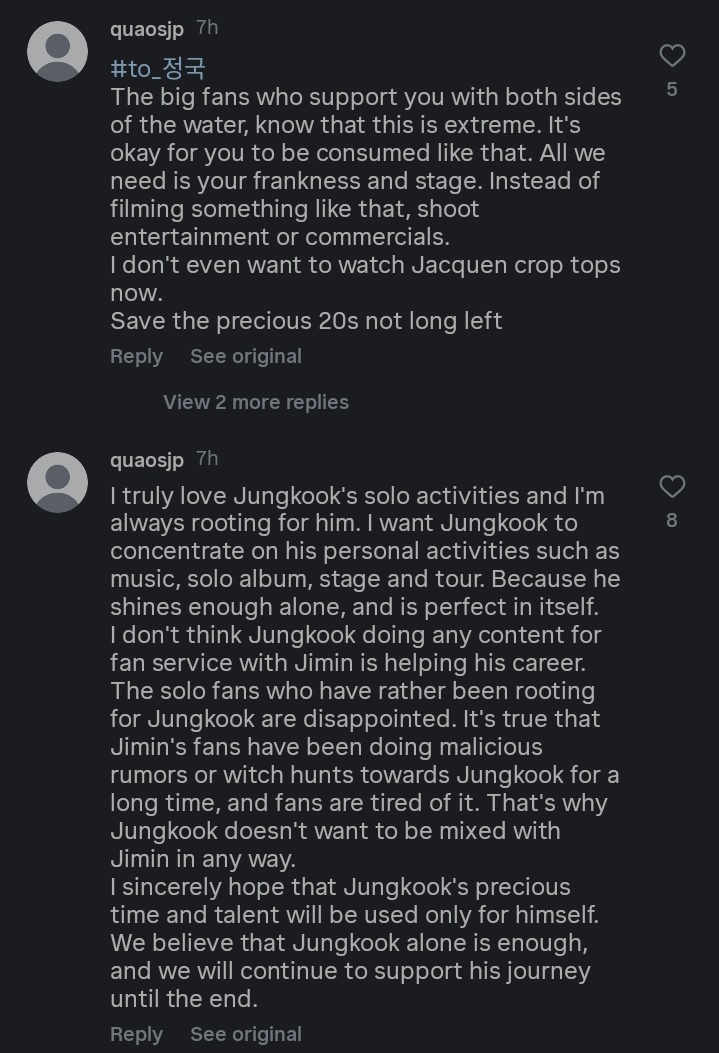The height and width of the screenshot is (1053, 719).
Task: Reply to the comment ending 'until the end.'
Action: 136,1034
